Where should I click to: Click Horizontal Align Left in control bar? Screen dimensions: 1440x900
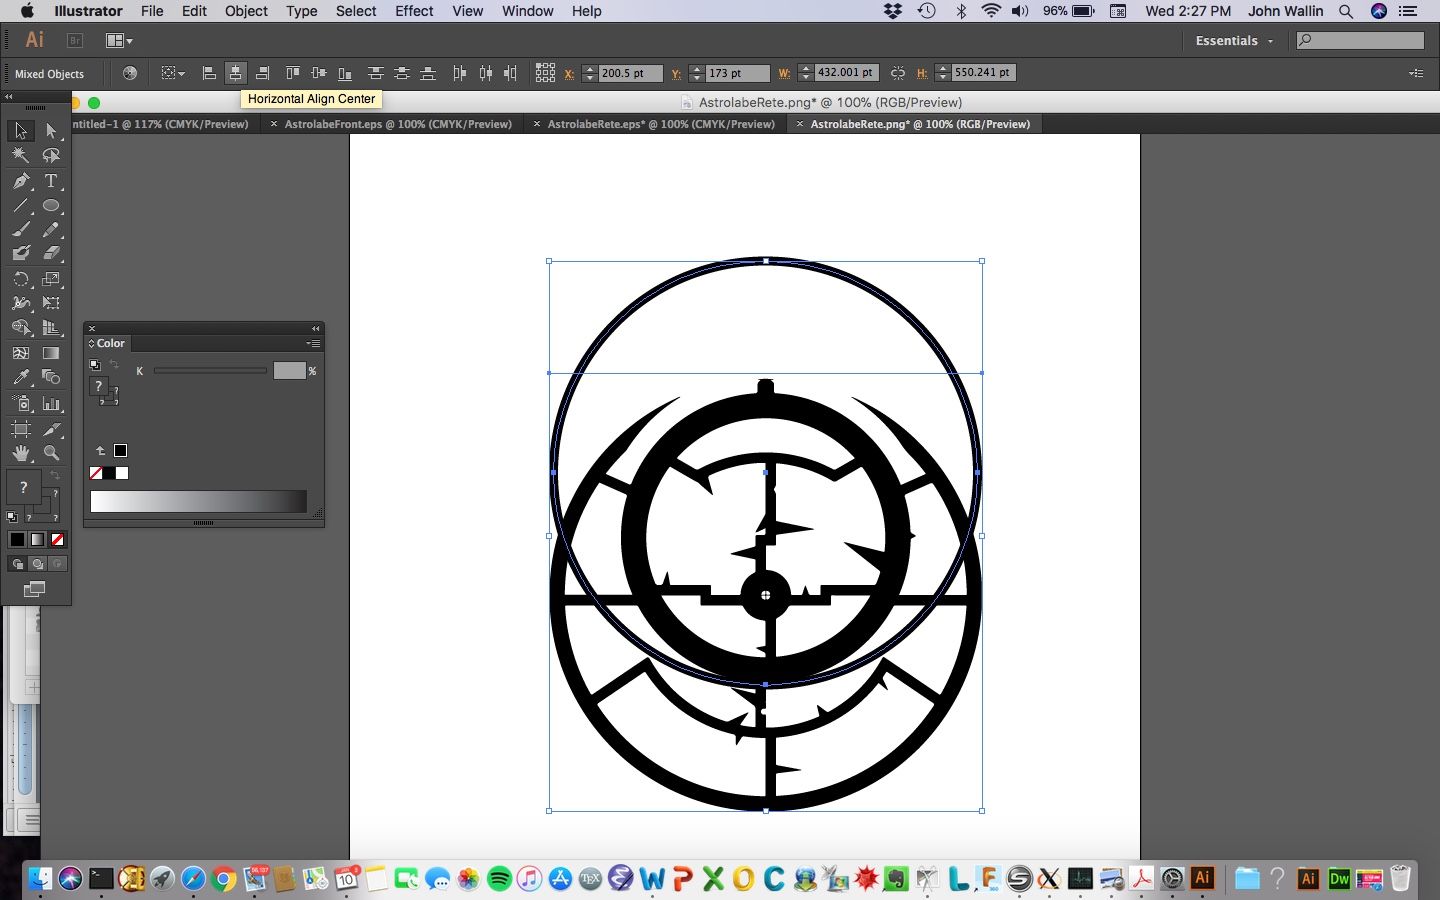click(209, 73)
